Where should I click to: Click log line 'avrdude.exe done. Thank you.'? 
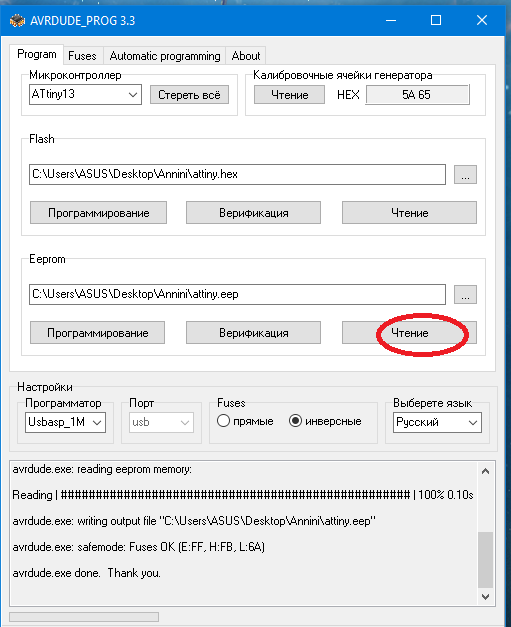coord(86,573)
